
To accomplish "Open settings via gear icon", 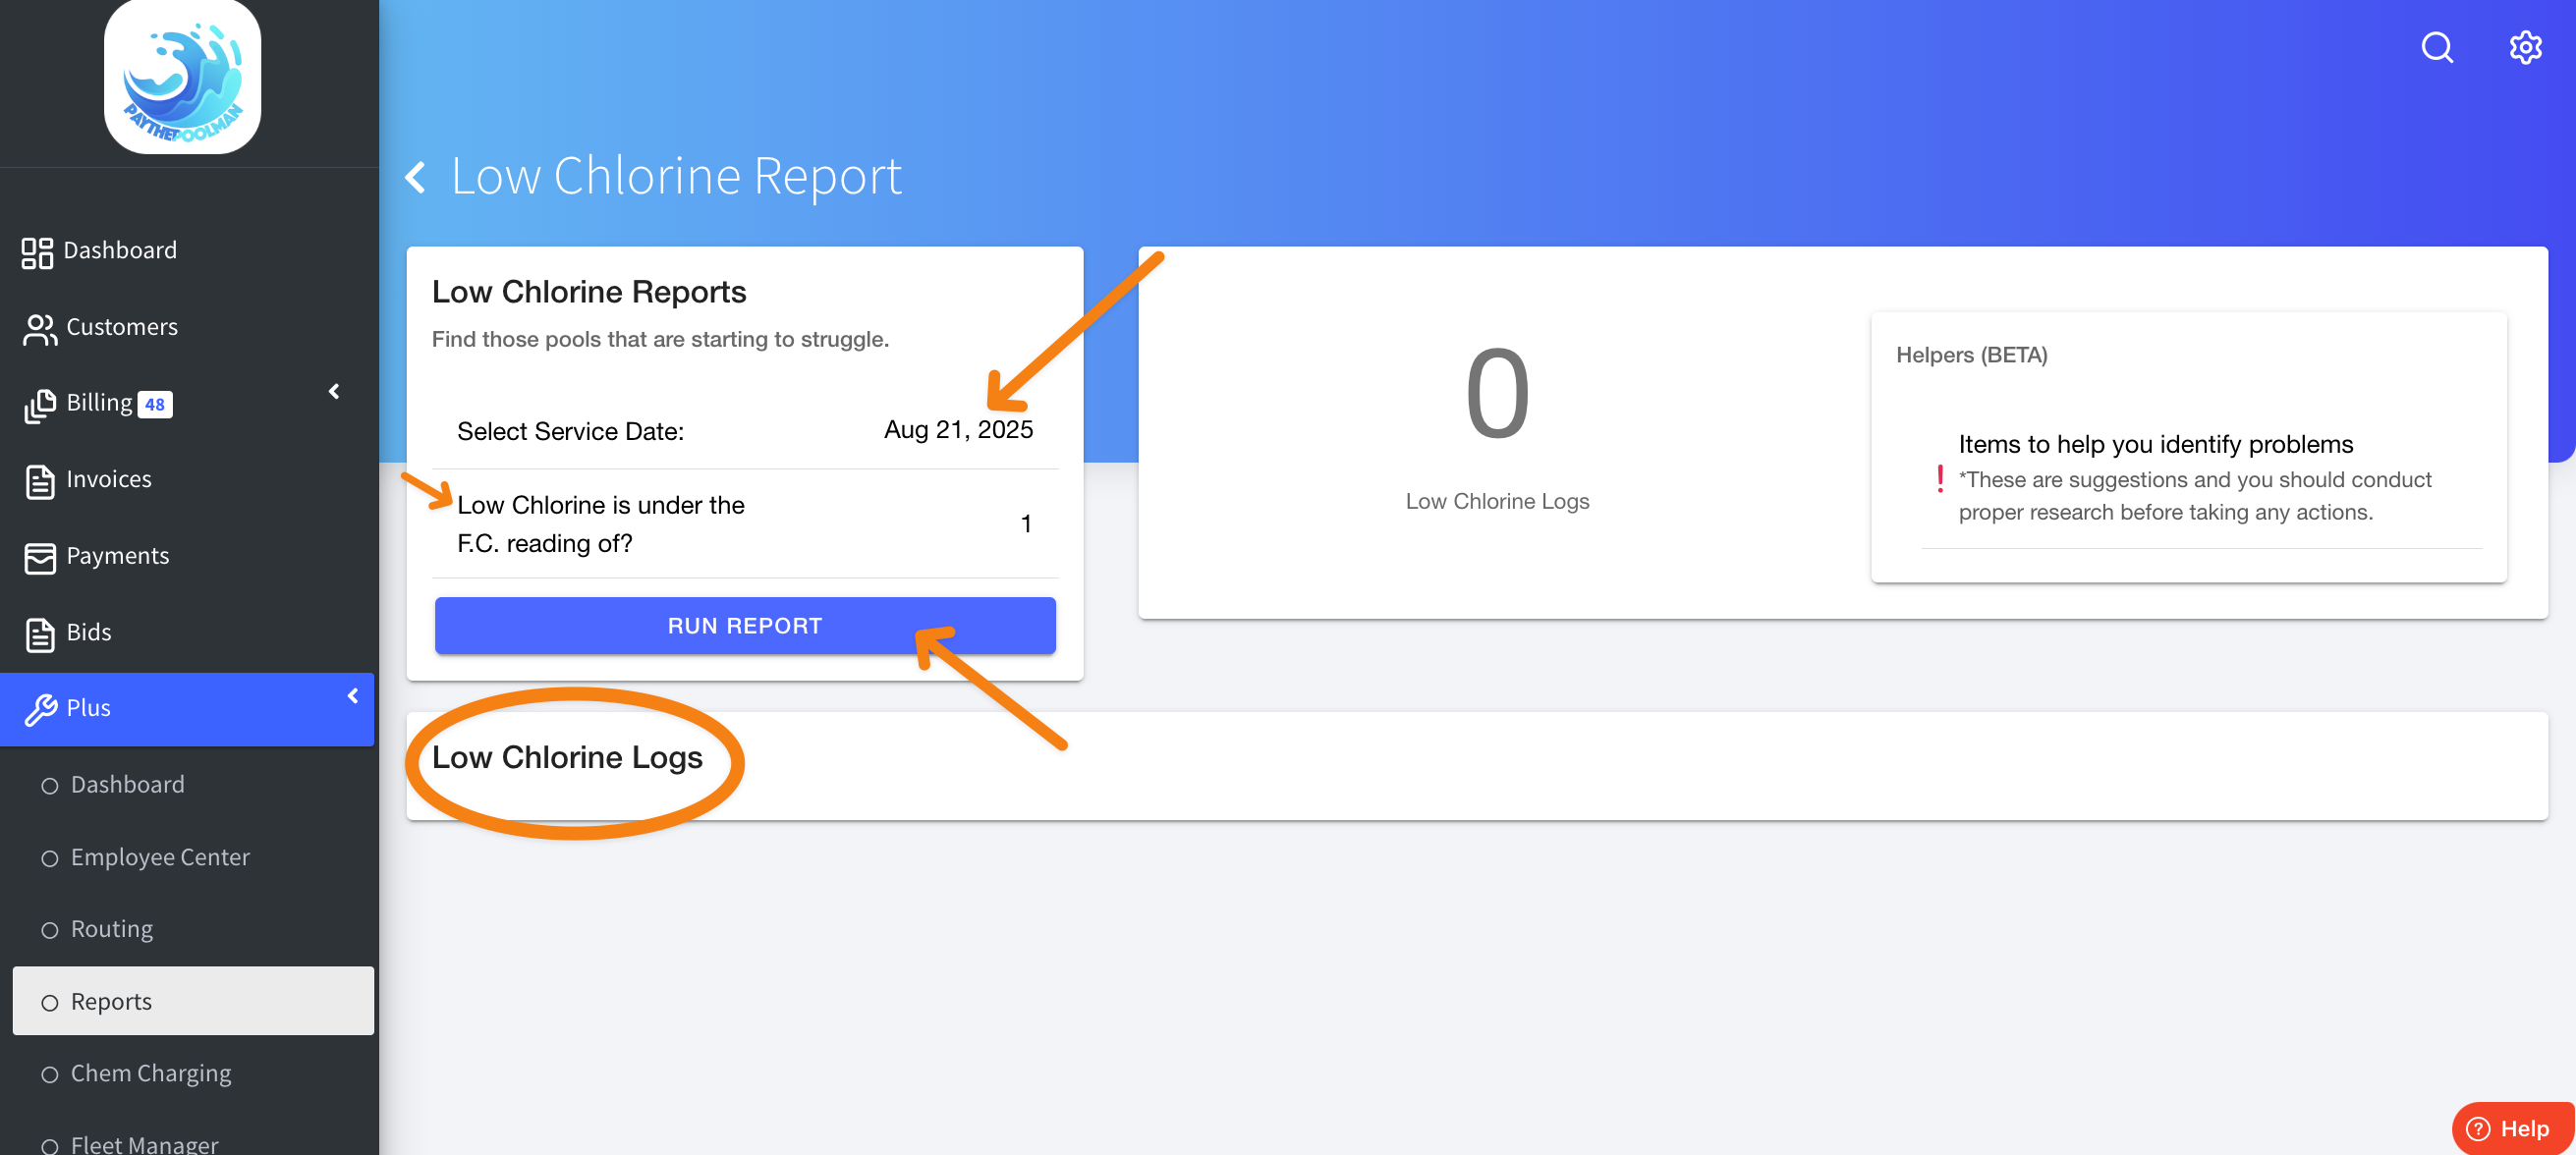I will coord(2525,47).
